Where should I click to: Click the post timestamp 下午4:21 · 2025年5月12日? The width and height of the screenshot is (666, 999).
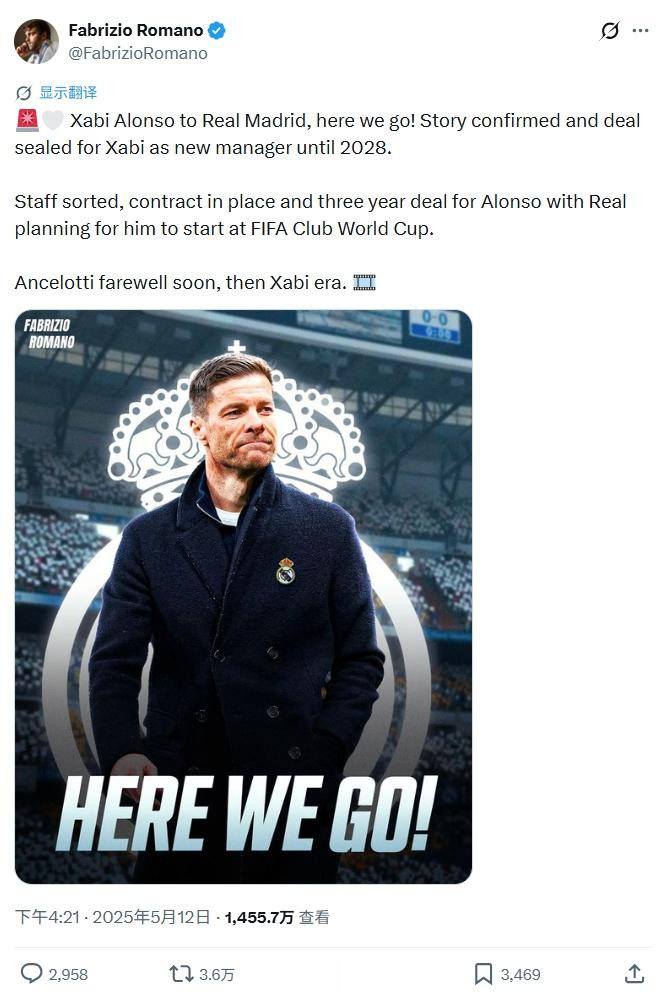pyautogui.click(x=113, y=917)
